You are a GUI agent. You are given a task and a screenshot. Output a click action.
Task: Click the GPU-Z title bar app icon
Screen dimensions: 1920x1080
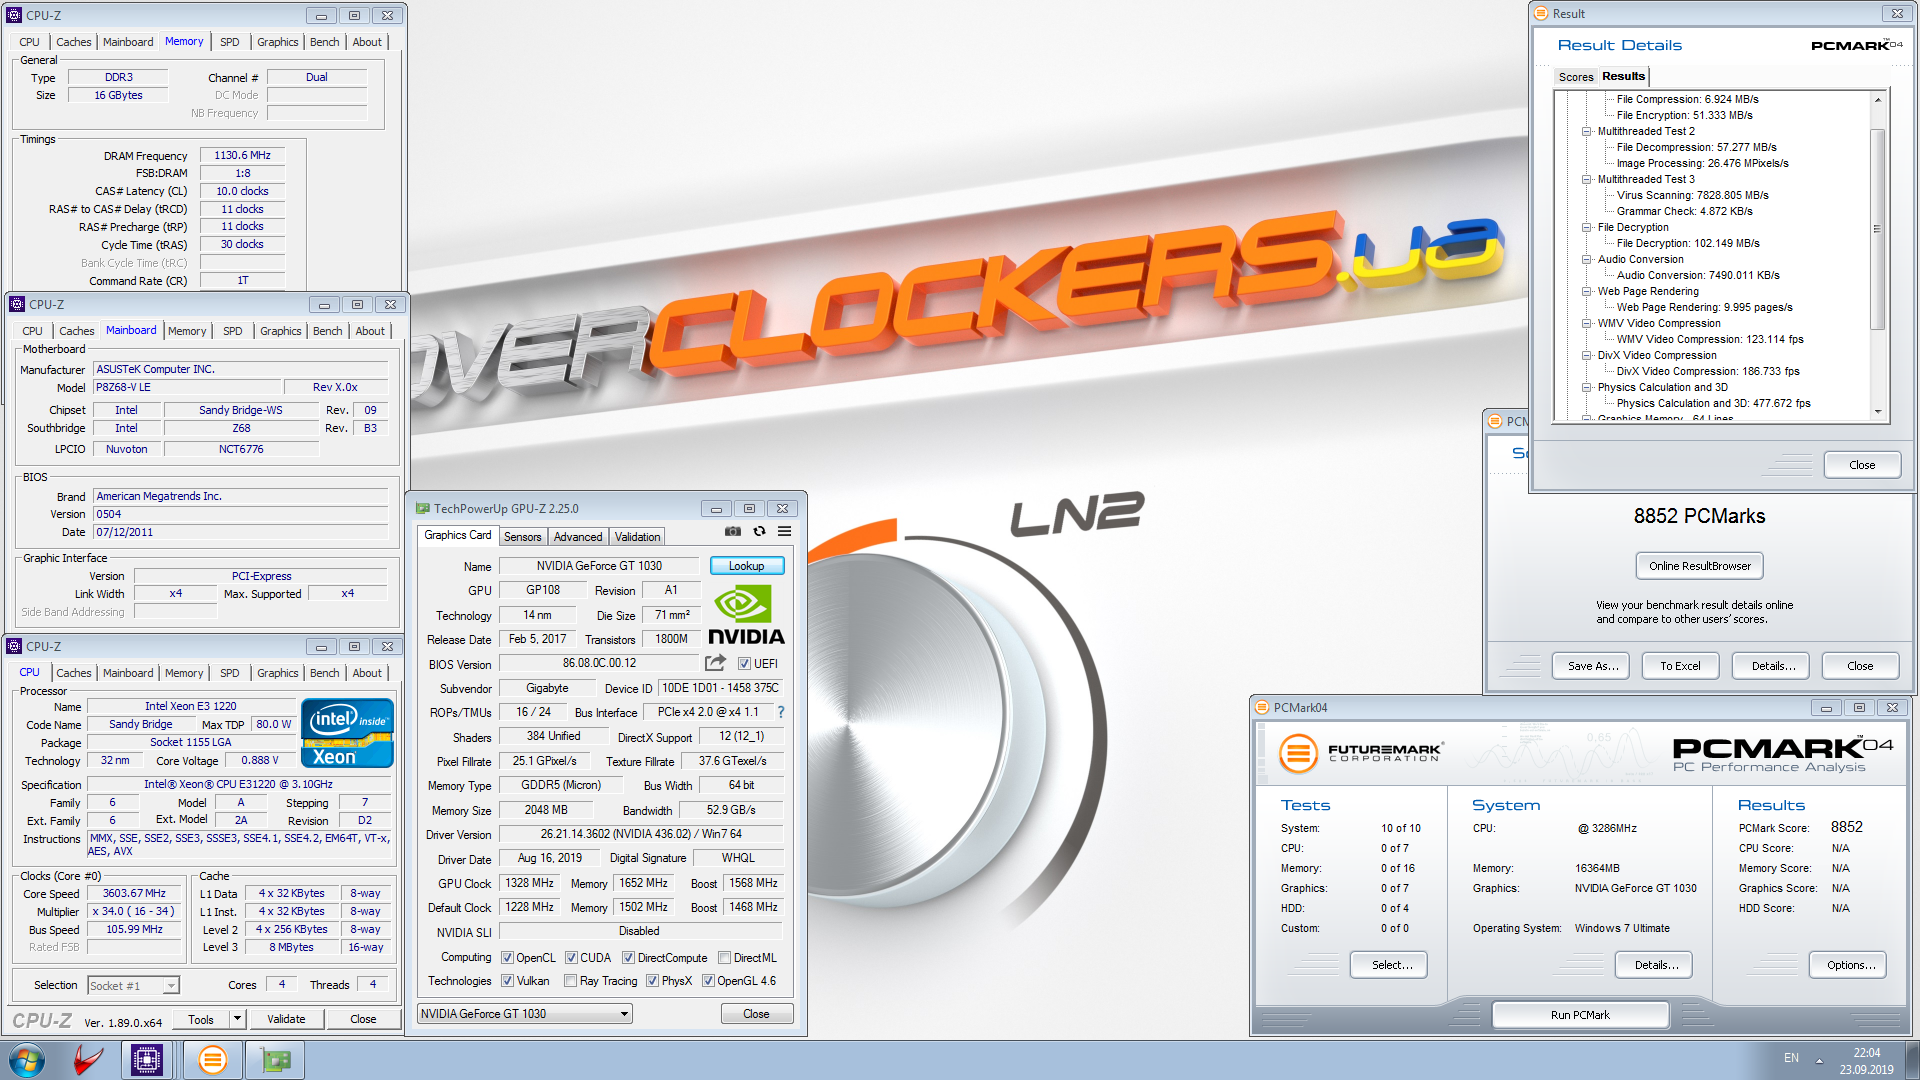click(x=423, y=508)
